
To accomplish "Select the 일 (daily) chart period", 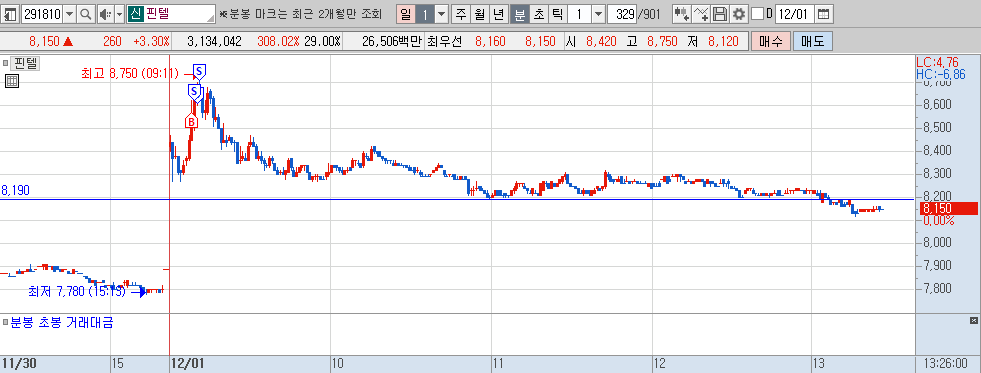I will point(406,13).
